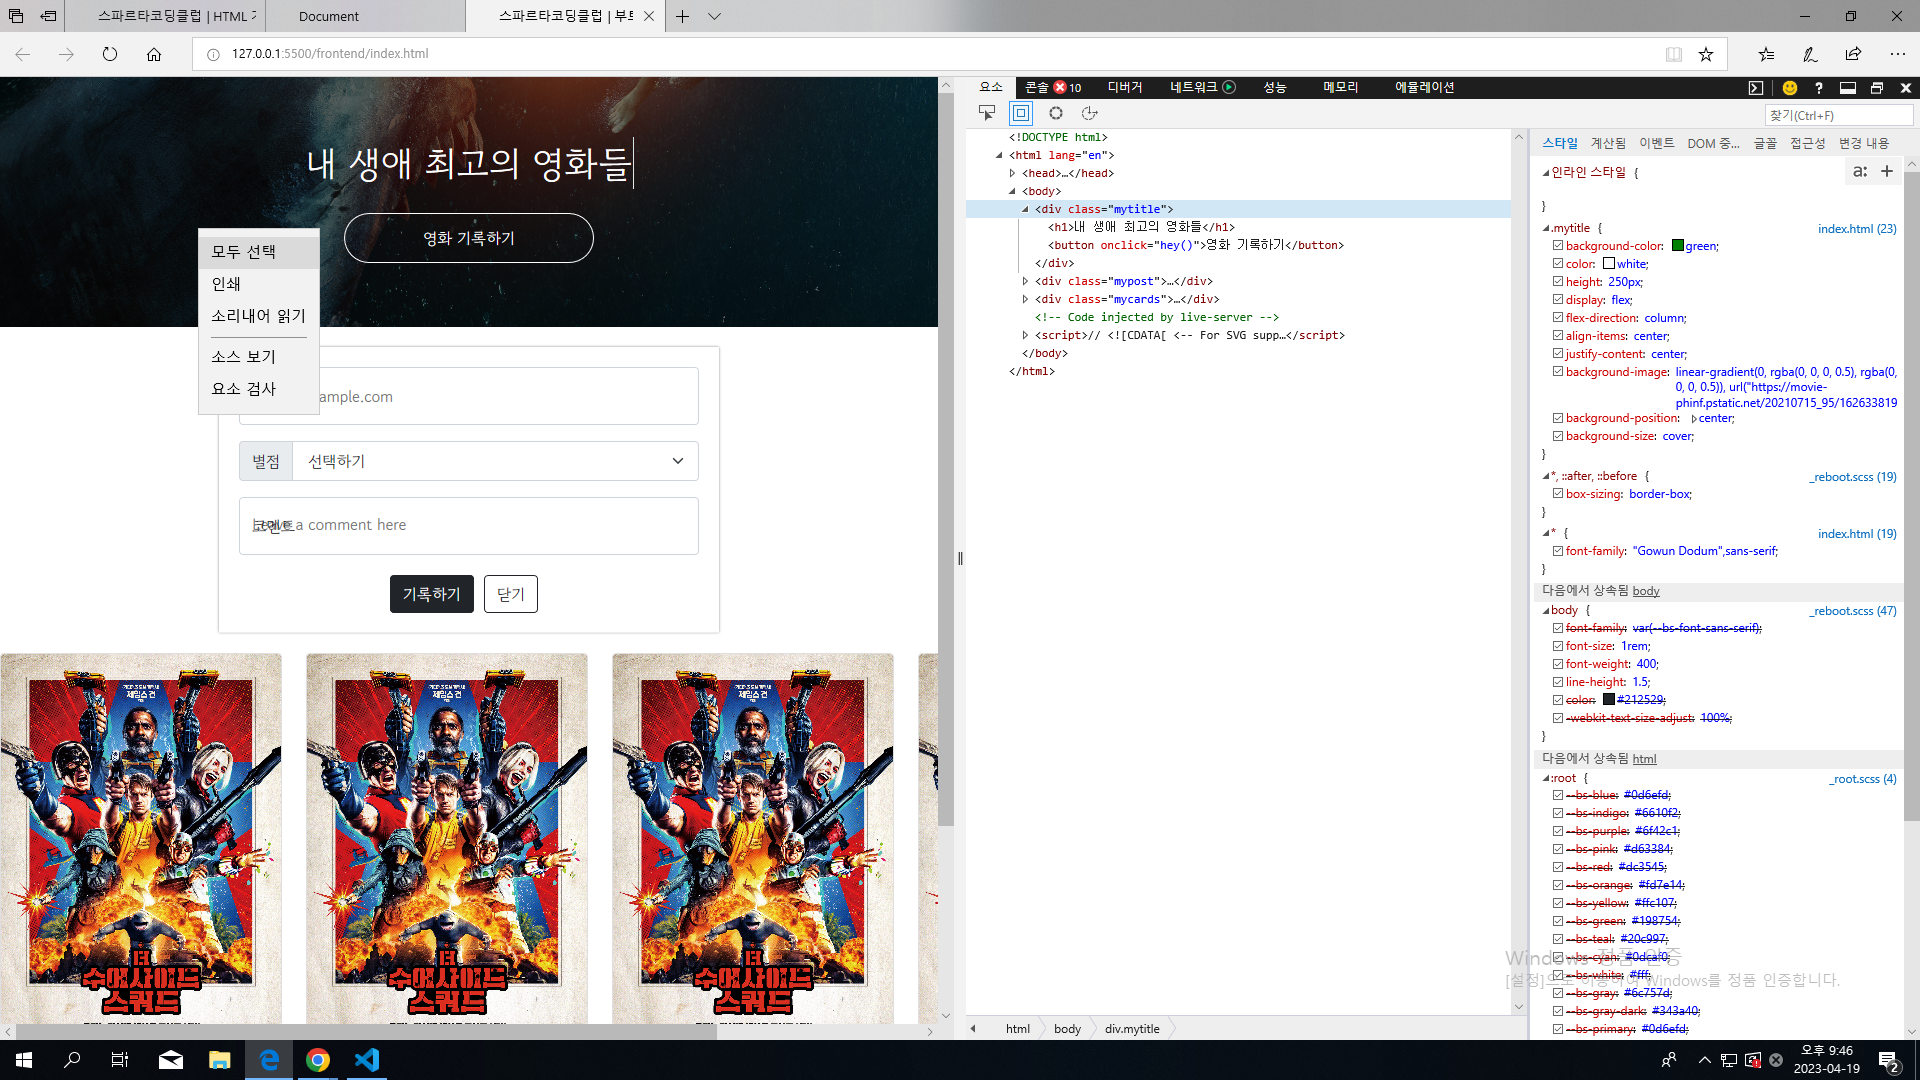
Task: Open the 별점 선택하기 rating dropdown
Action: [x=495, y=461]
